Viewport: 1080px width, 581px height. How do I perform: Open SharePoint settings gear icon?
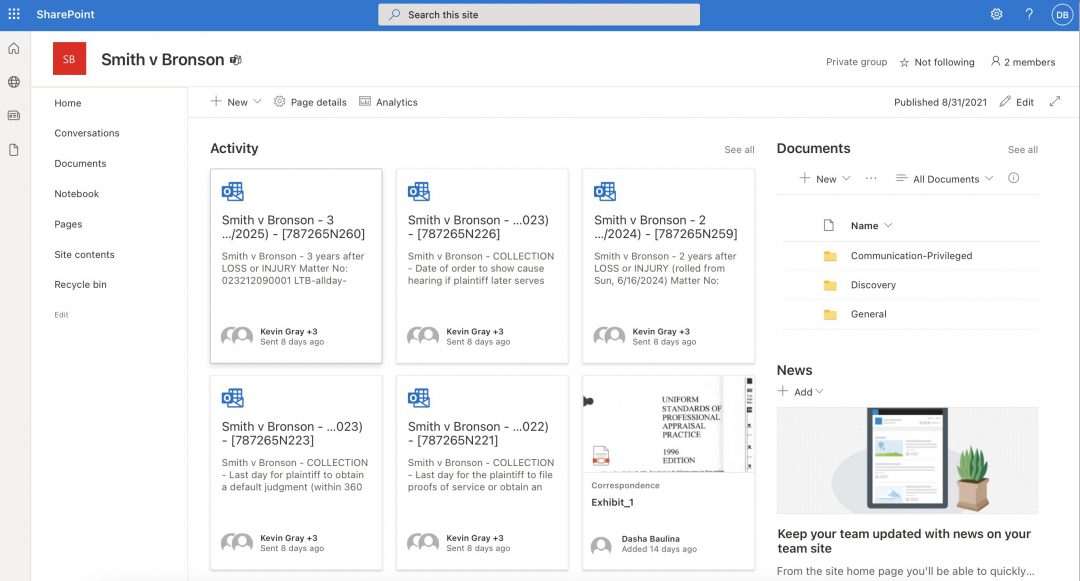tap(996, 13)
